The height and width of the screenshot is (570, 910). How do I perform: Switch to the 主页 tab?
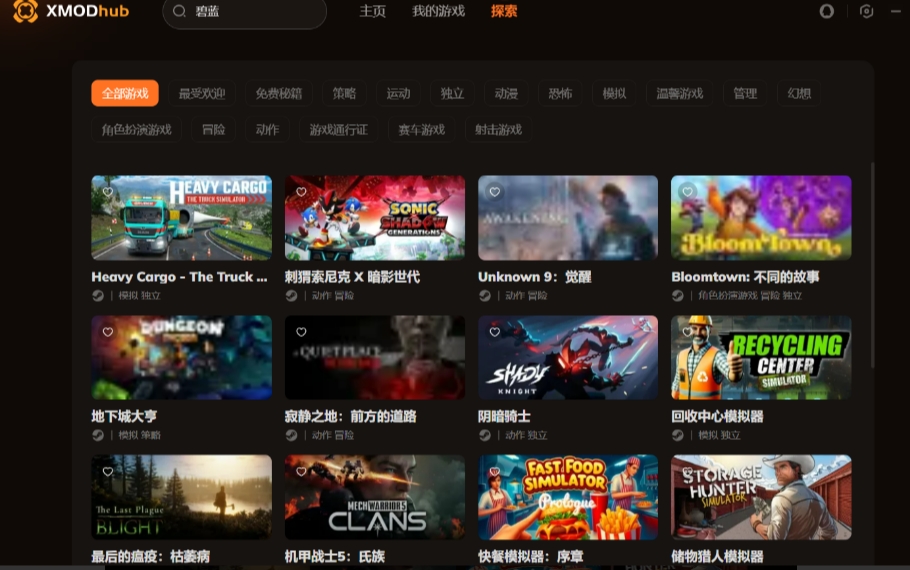(x=372, y=12)
